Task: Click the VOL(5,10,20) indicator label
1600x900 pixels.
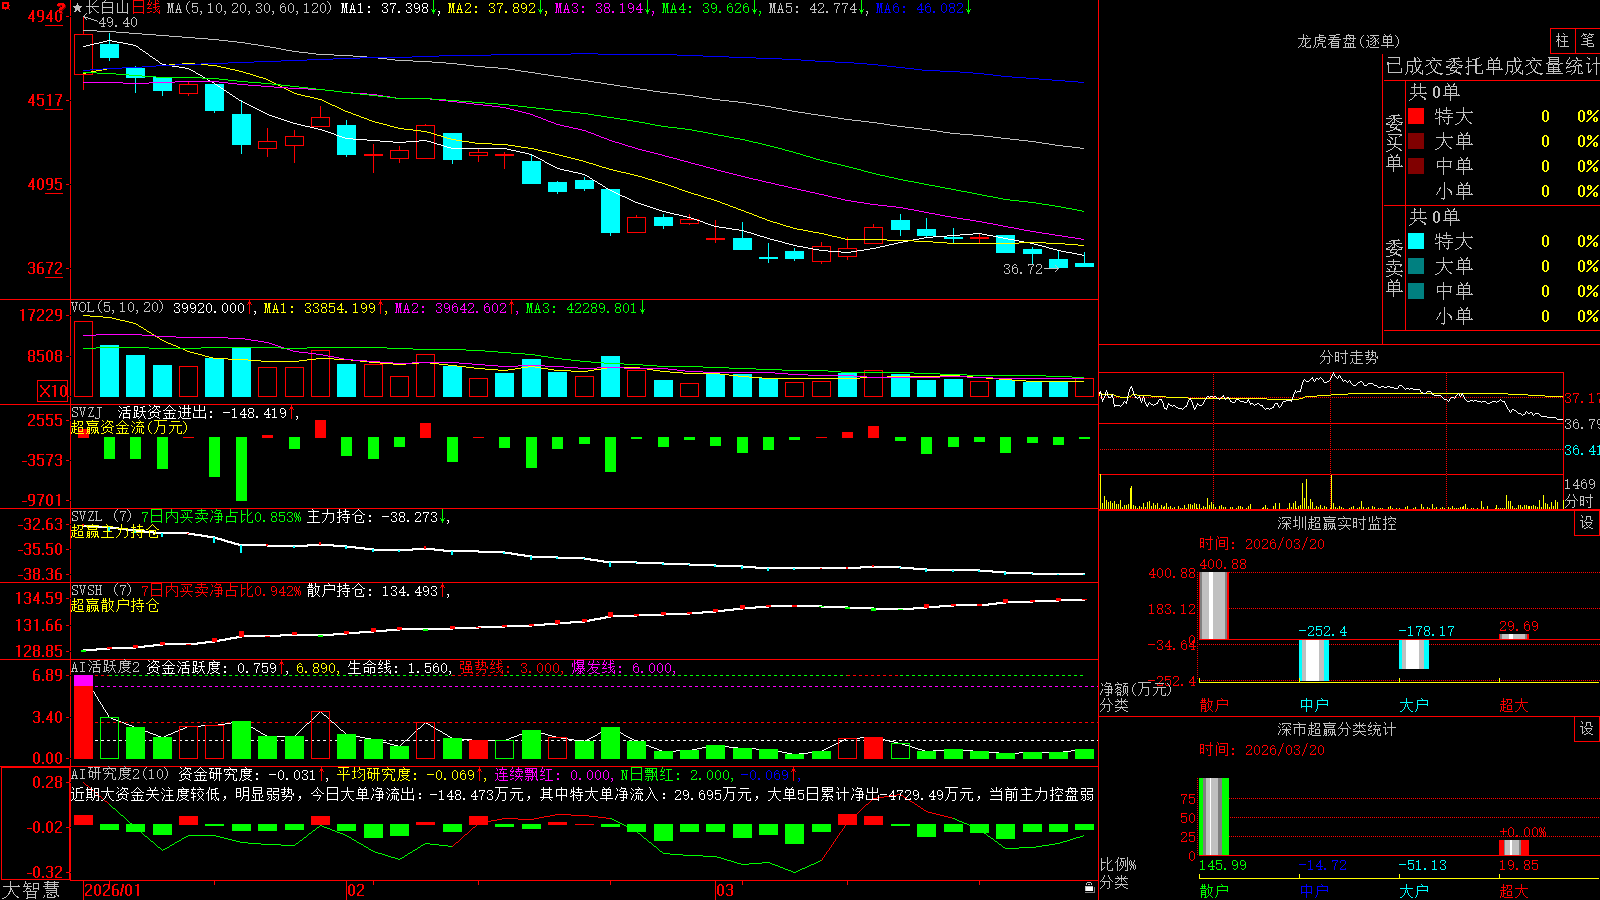Action: click(x=117, y=308)
